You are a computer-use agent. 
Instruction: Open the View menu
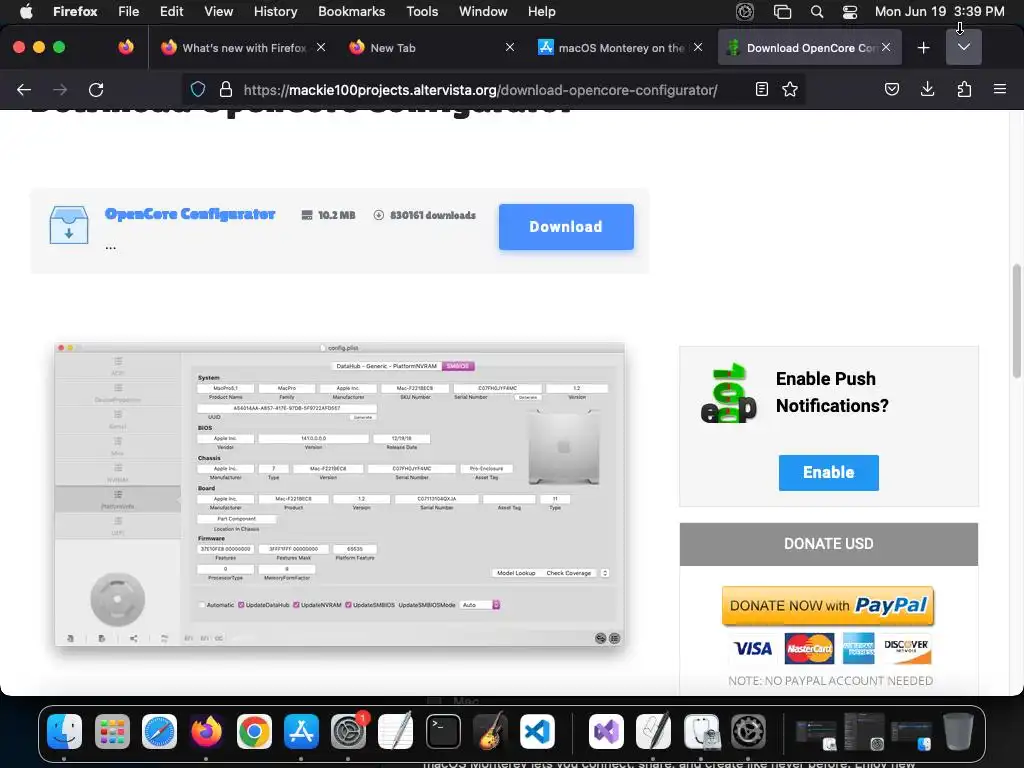tap(218, 11)
